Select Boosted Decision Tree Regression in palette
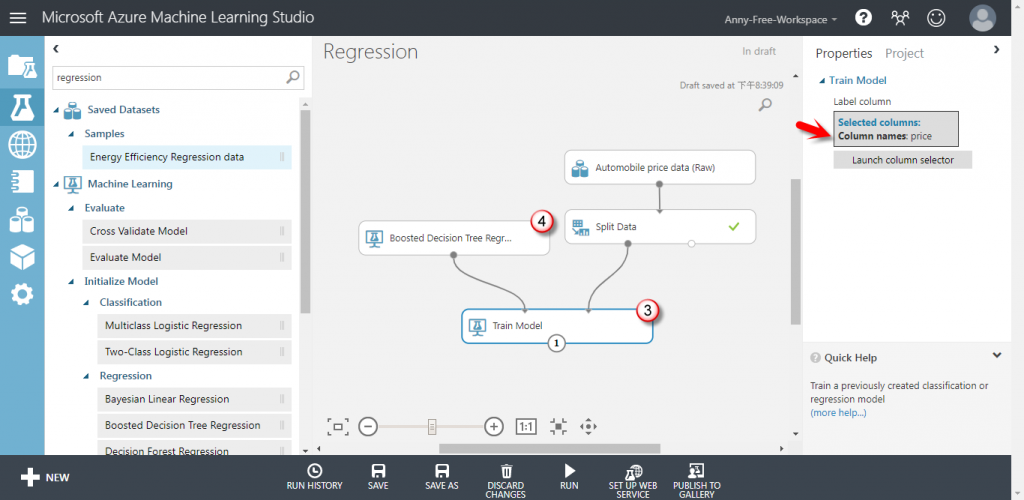The height and width of the screenshot is (500, 1024). [x=195, y=425]
